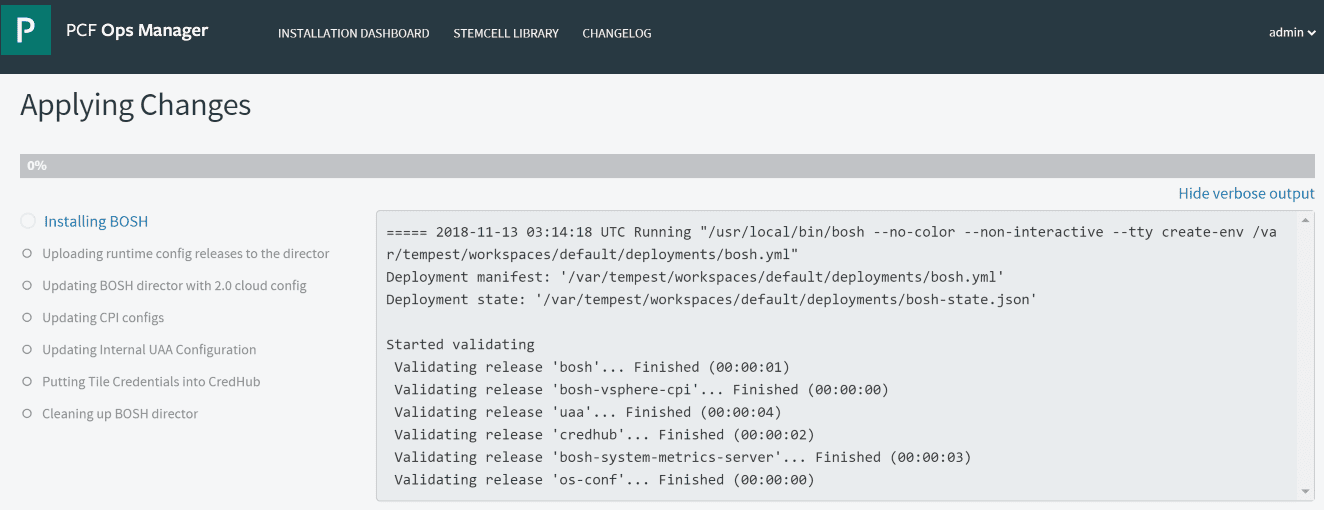
Task: Click the 0% progress bar
Action: pos(667,166)
